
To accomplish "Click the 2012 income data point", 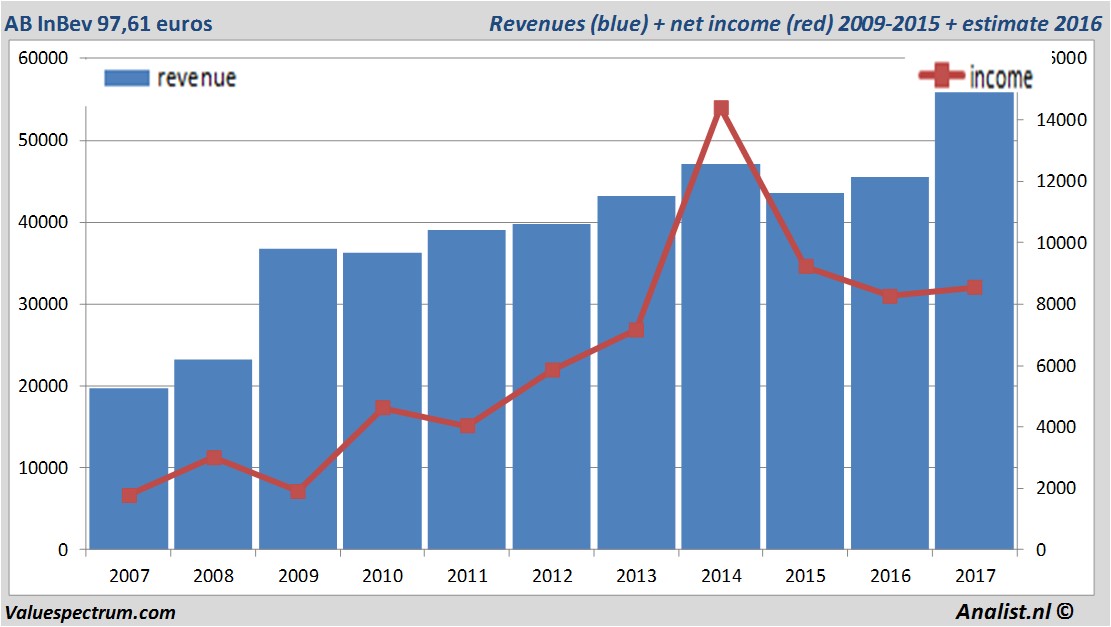I will pos(552,370).
